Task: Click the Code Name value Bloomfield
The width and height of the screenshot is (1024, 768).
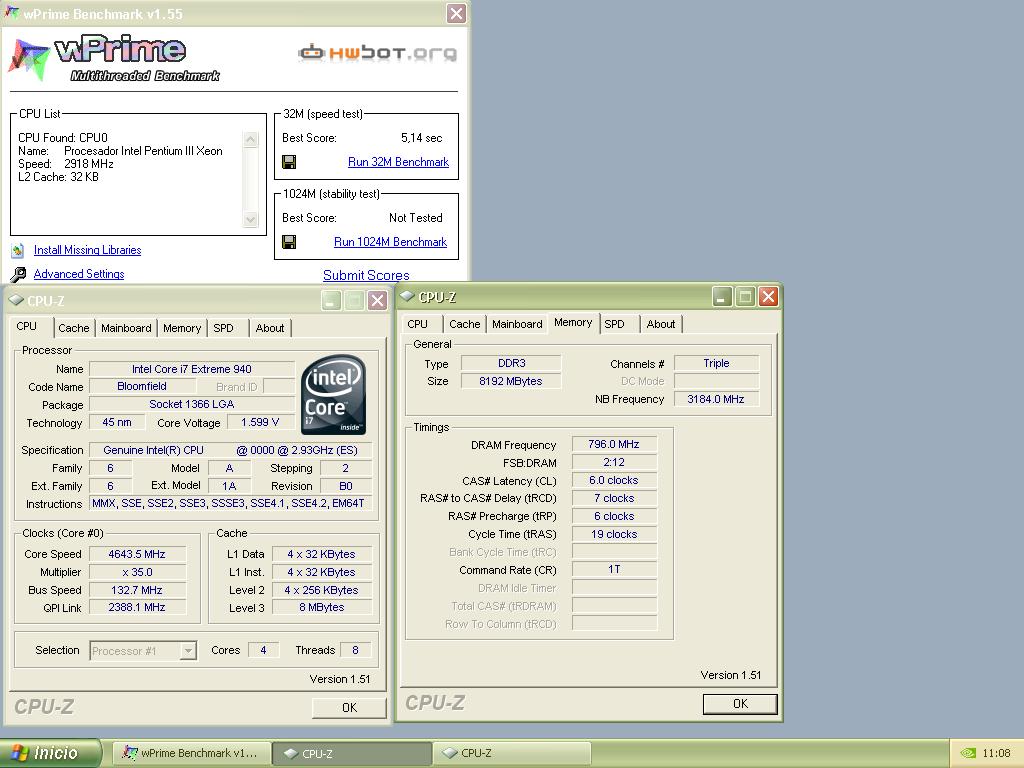Action: [x=142, y=387]
